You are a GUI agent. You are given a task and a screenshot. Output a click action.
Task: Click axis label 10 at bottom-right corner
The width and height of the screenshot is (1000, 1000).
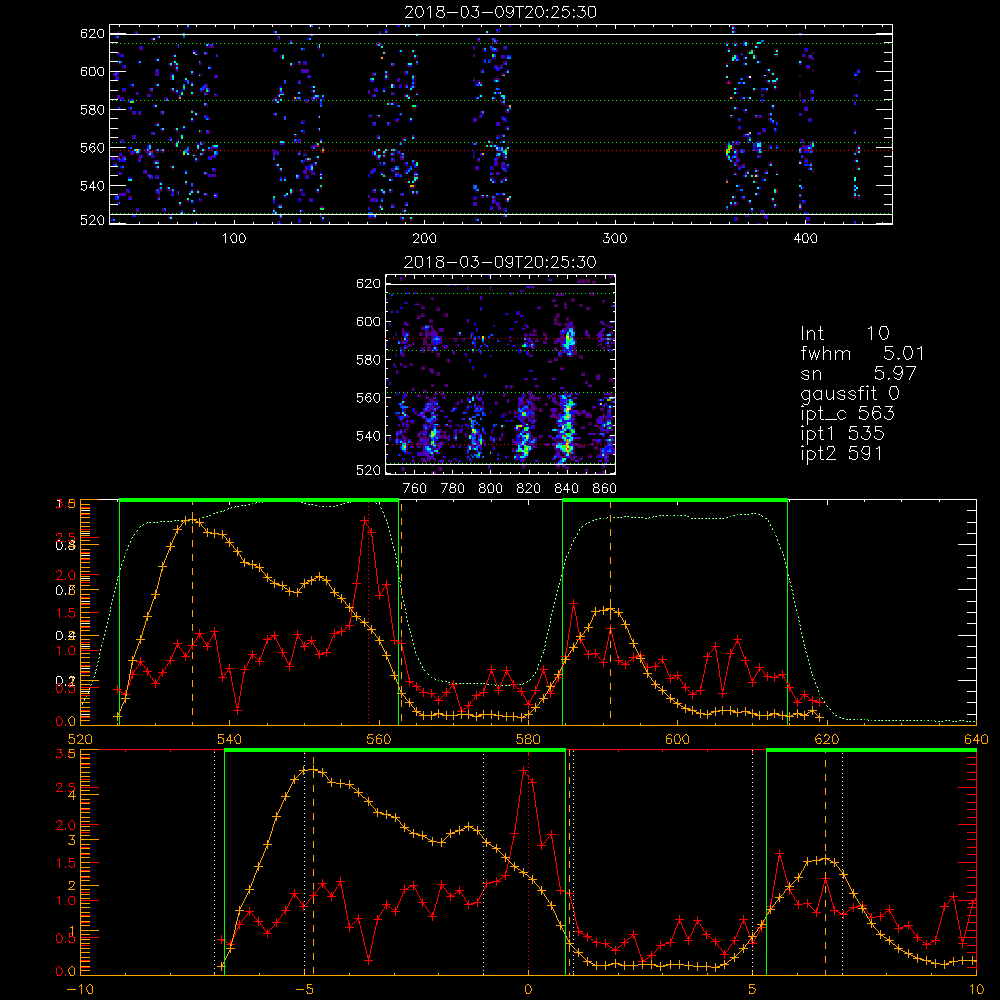976,990
